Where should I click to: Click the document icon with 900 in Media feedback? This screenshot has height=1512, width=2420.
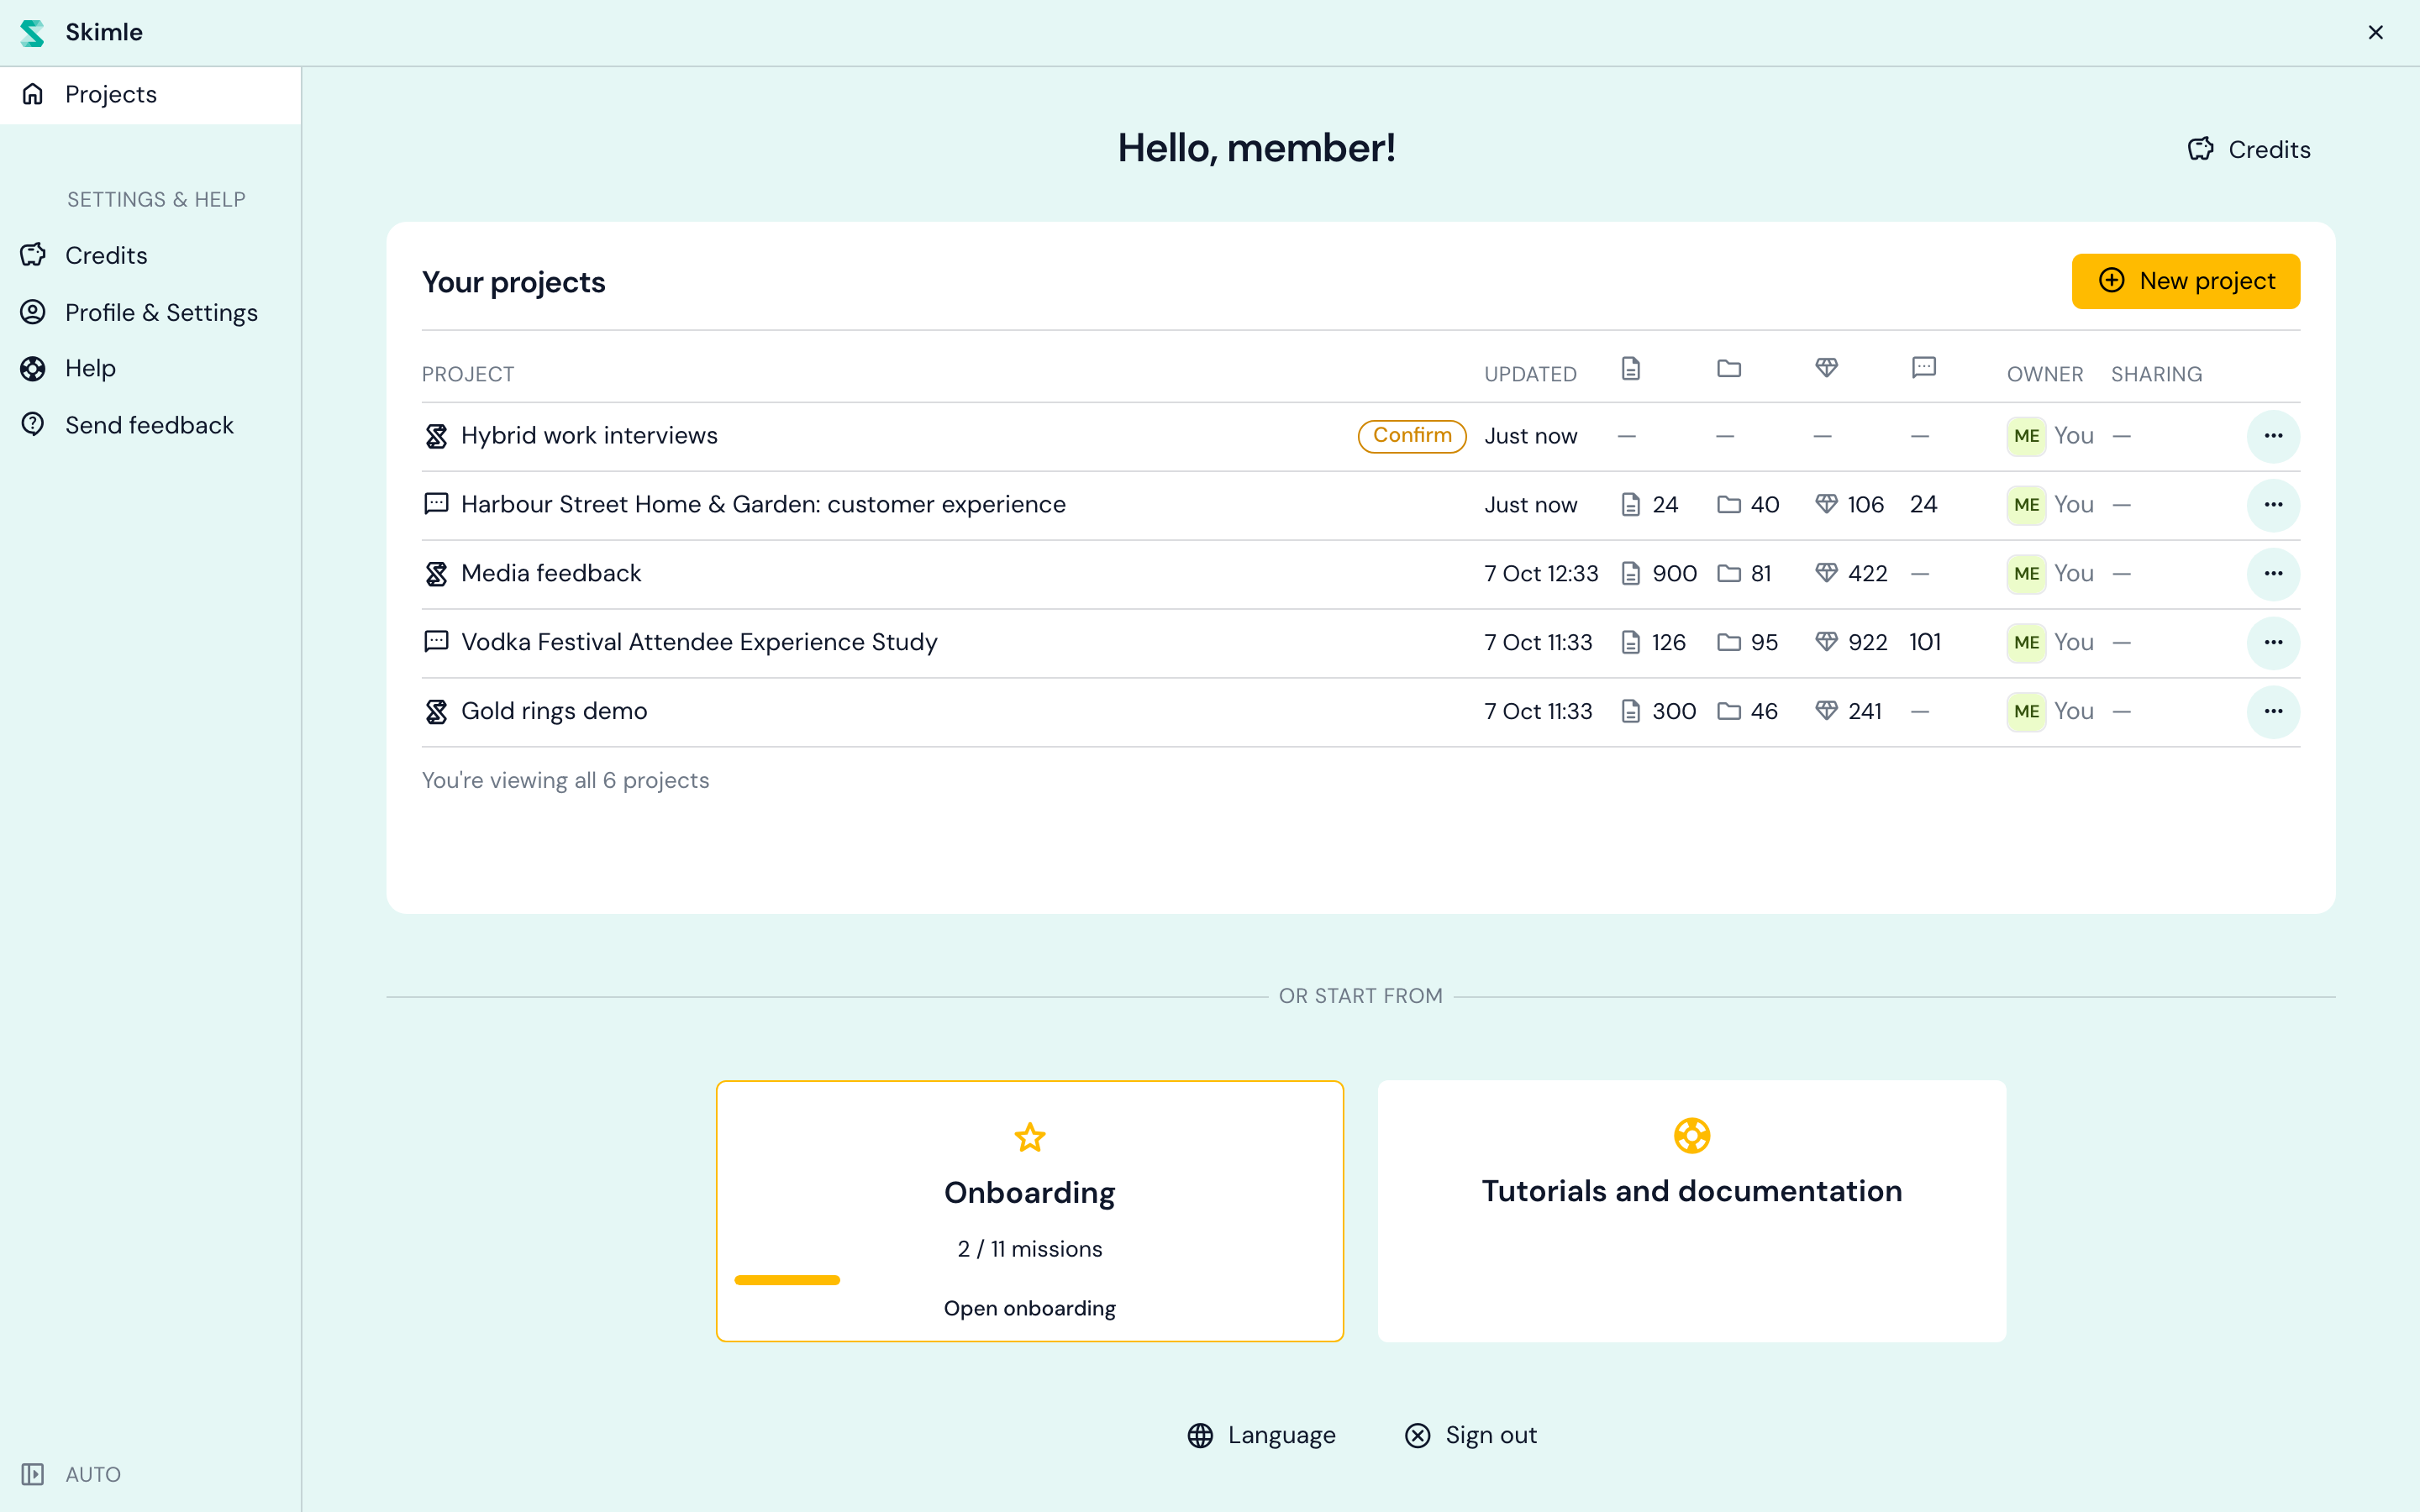[1631, 574]
